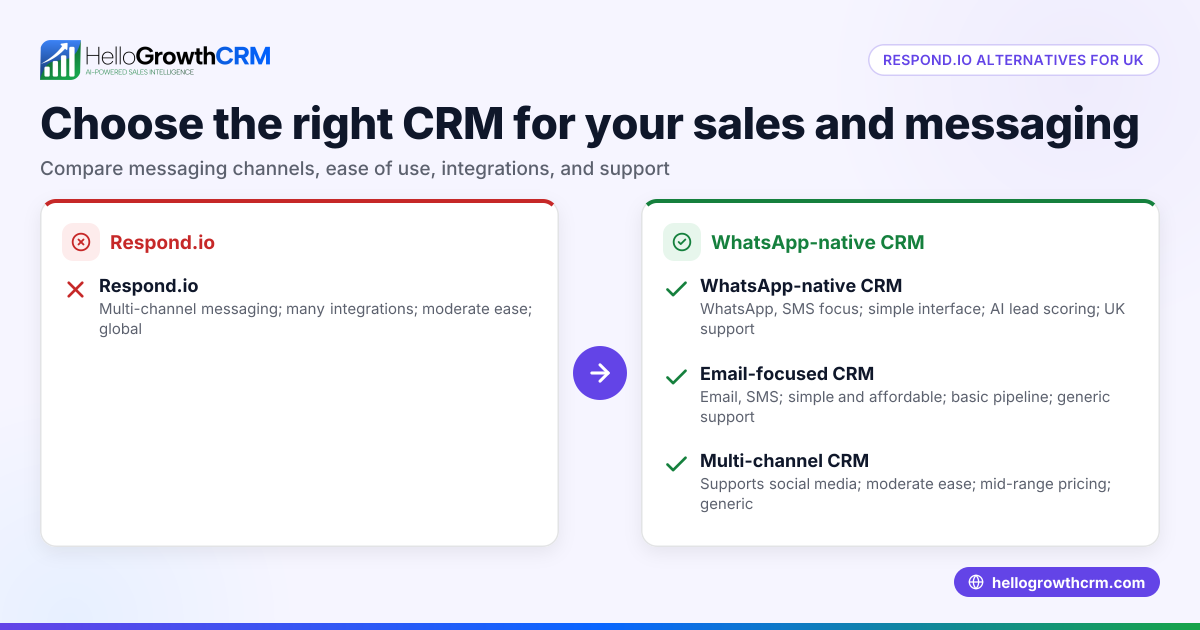
Task: Click the green checkmark next to Multi-channel CRM
Action: pyautogui.click(x=676, y=464)
